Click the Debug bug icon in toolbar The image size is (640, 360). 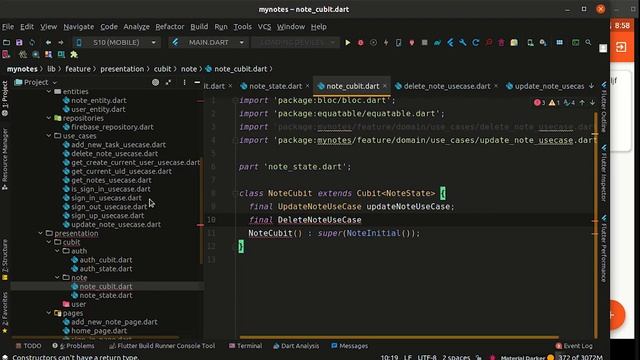[x=360, y=42]
